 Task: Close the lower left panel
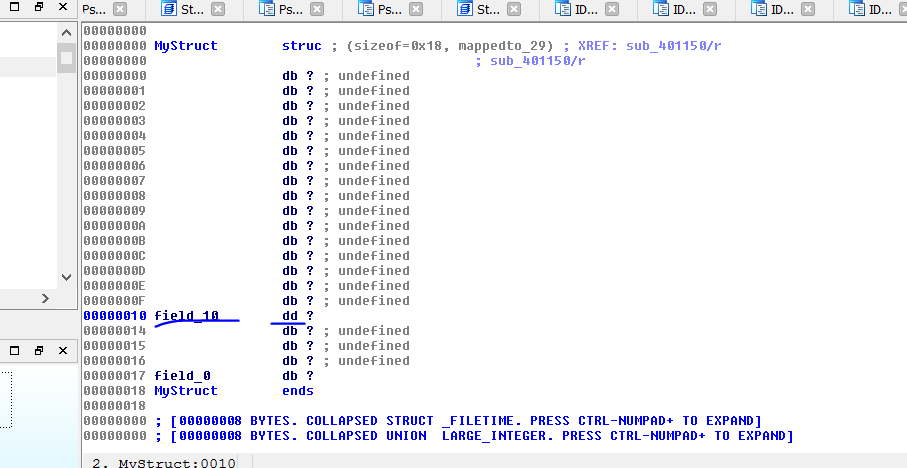pos(64,351)
